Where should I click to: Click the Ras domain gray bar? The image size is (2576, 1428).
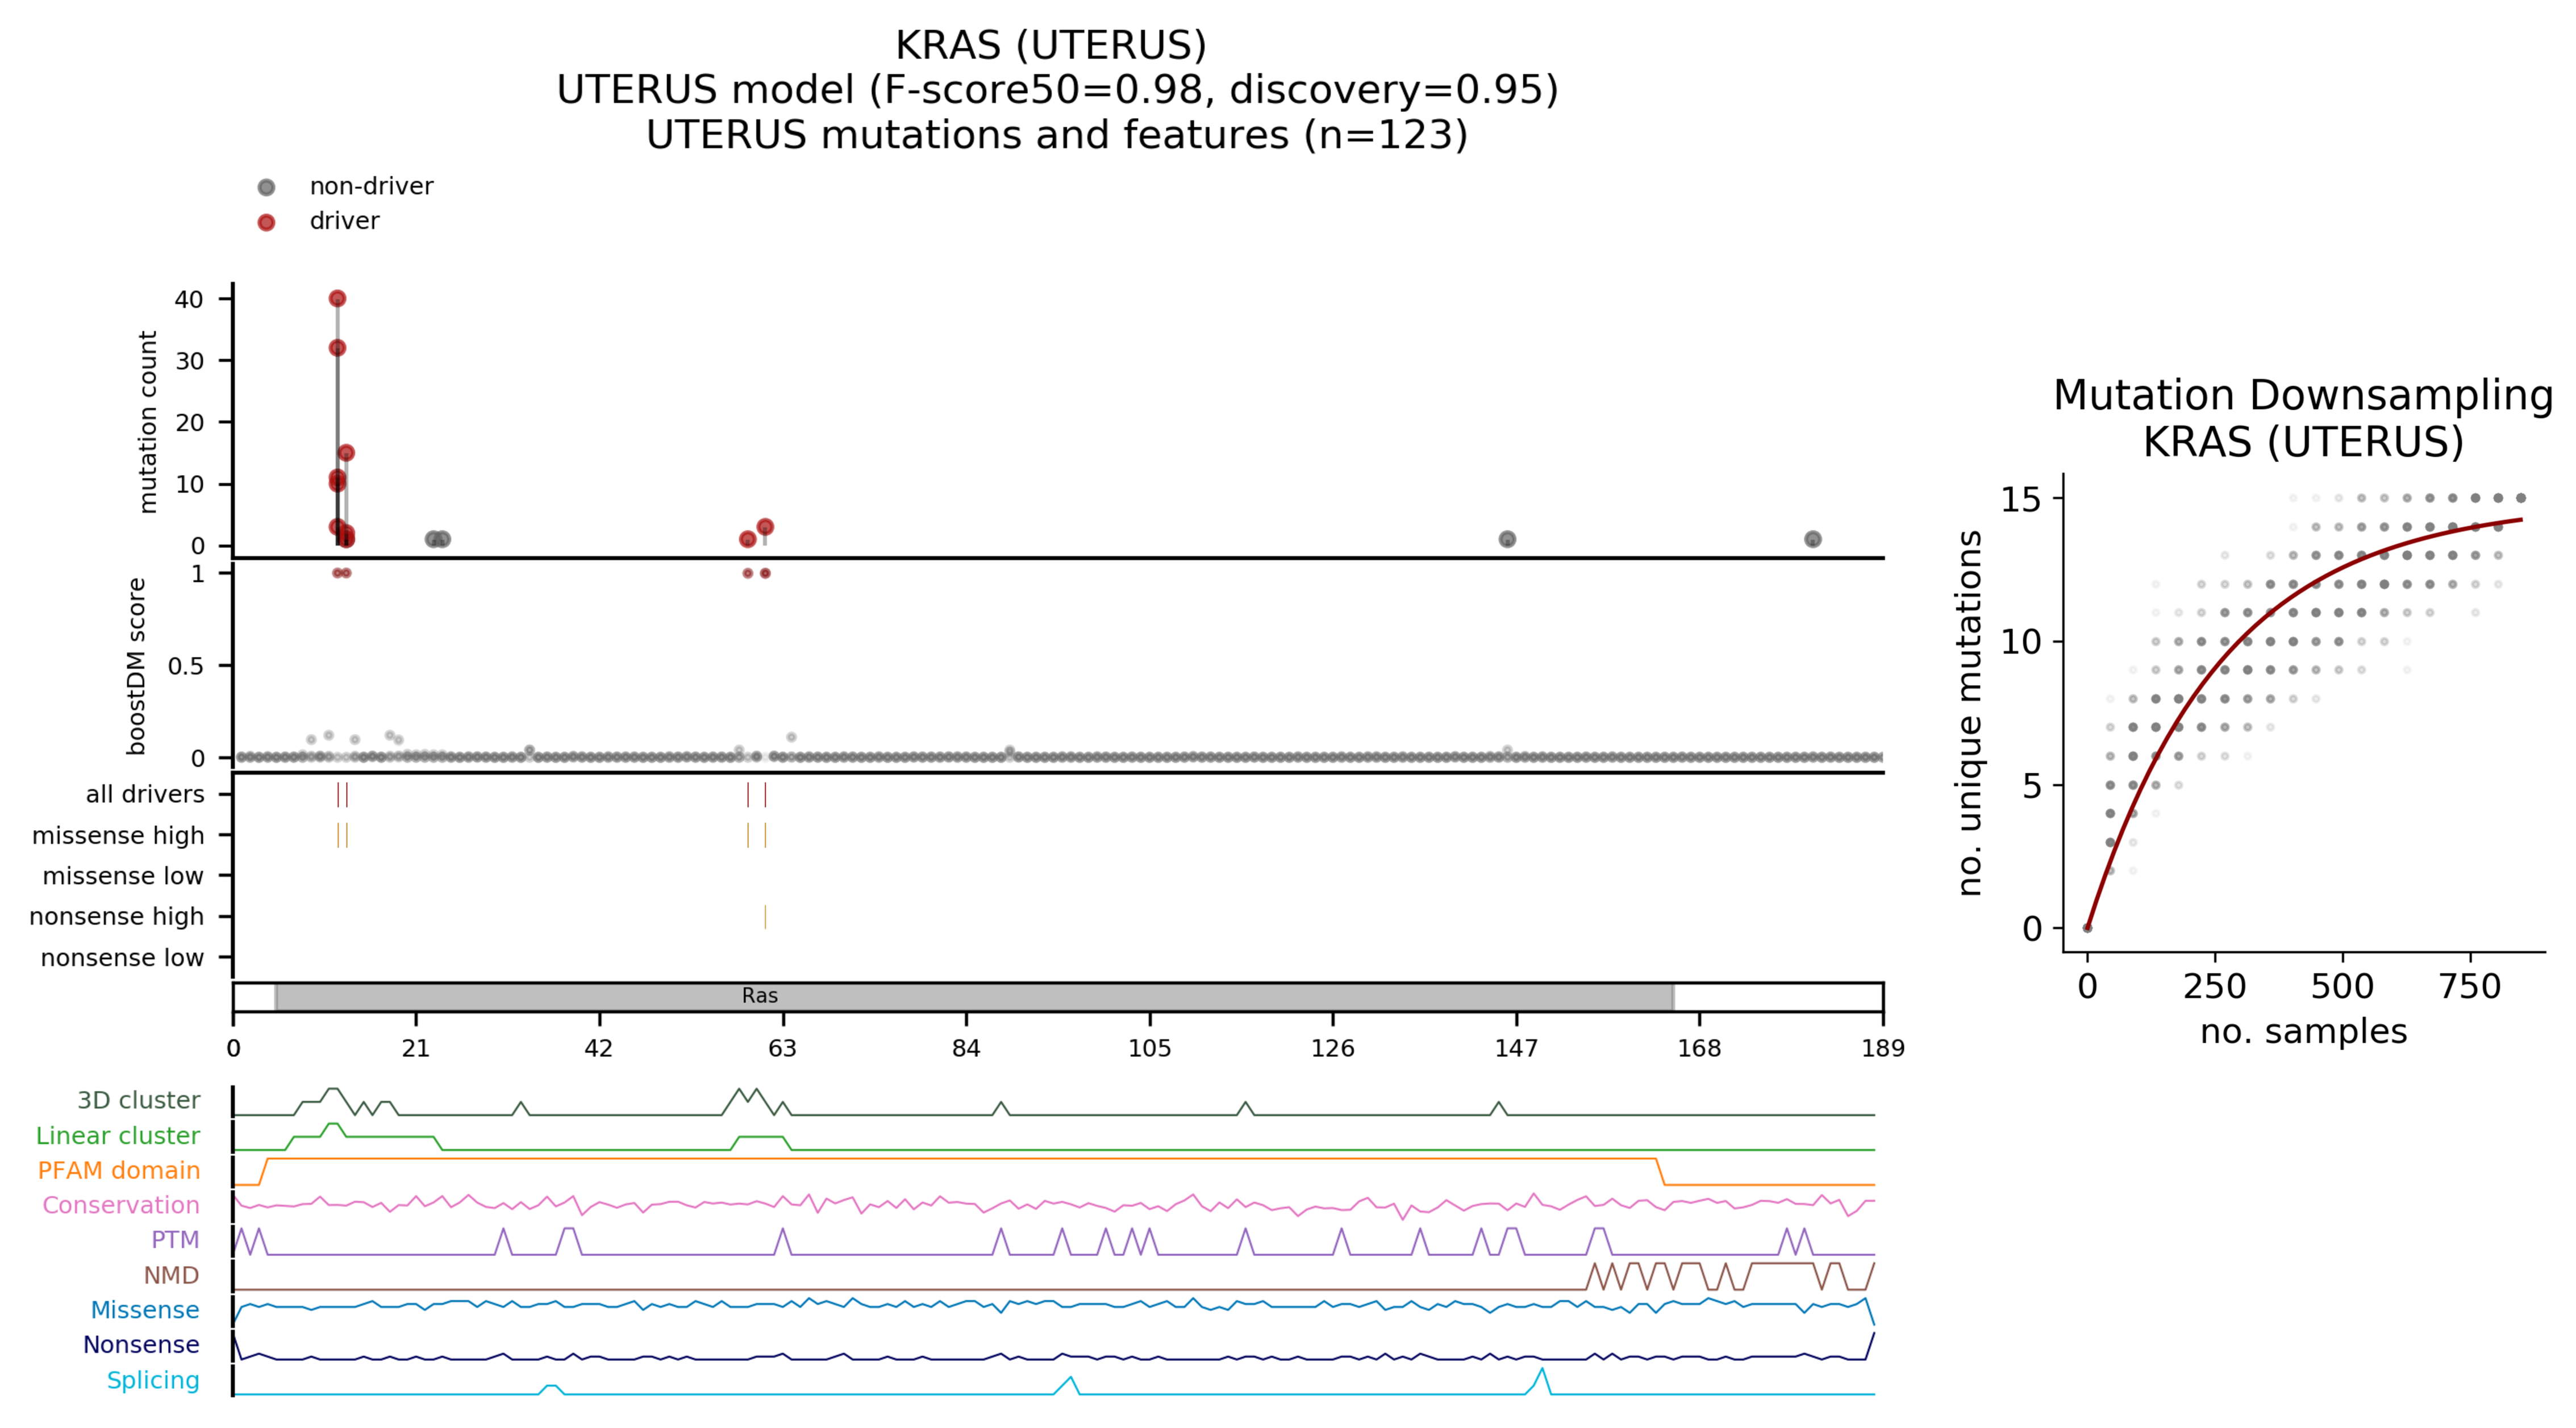click(974, 996)
